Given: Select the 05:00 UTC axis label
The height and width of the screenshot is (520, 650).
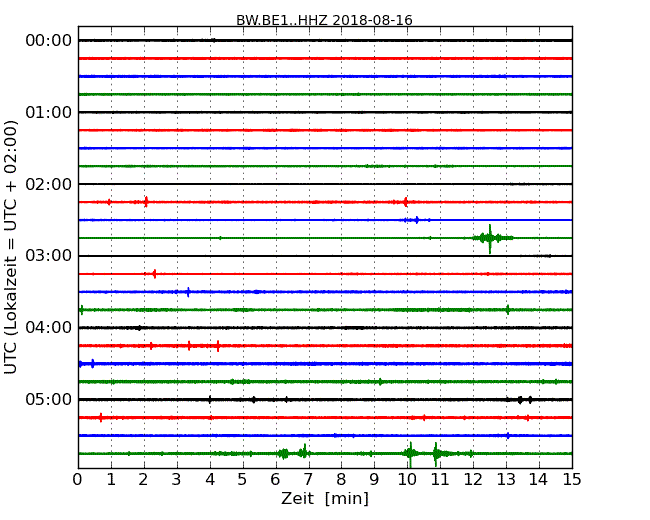Looking at the screenshot, I should tap(49, 399).
